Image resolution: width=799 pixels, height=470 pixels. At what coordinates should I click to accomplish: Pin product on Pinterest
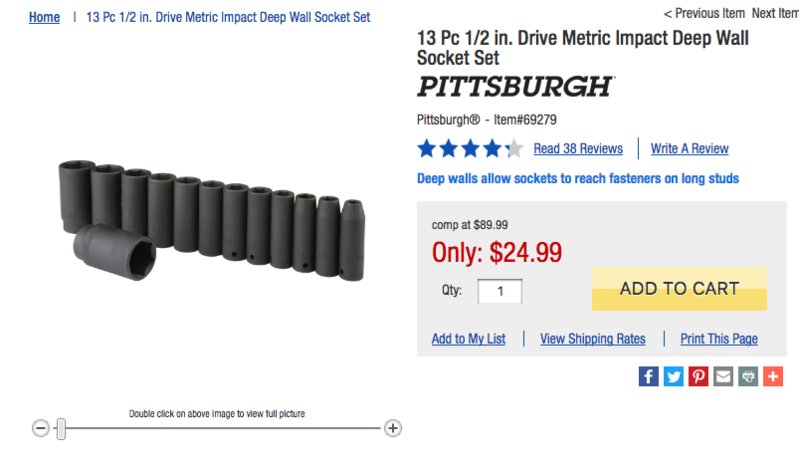pyautogui.click(x=698, y=377)
